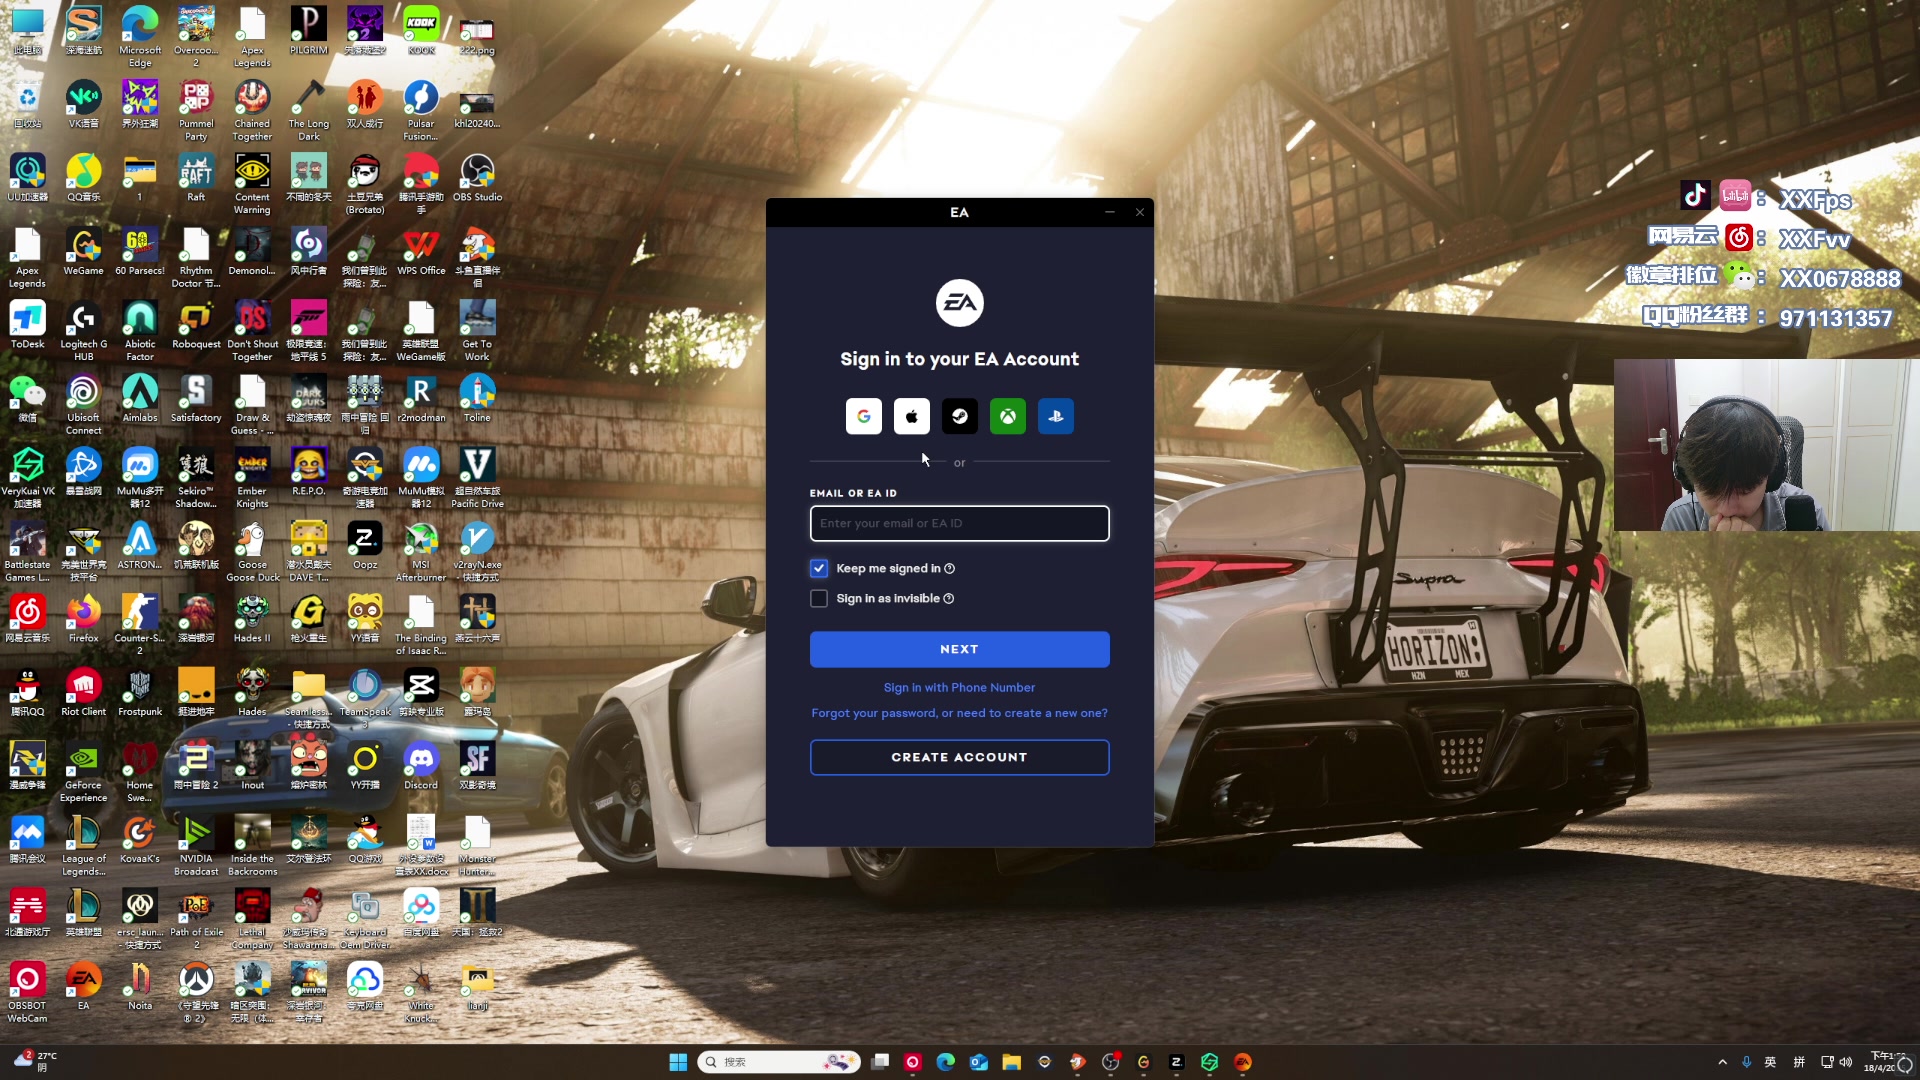Select Goose Goose Duck desktop icon
The width and height of the screenshot is (1920, 1080).
click(252, 552)
